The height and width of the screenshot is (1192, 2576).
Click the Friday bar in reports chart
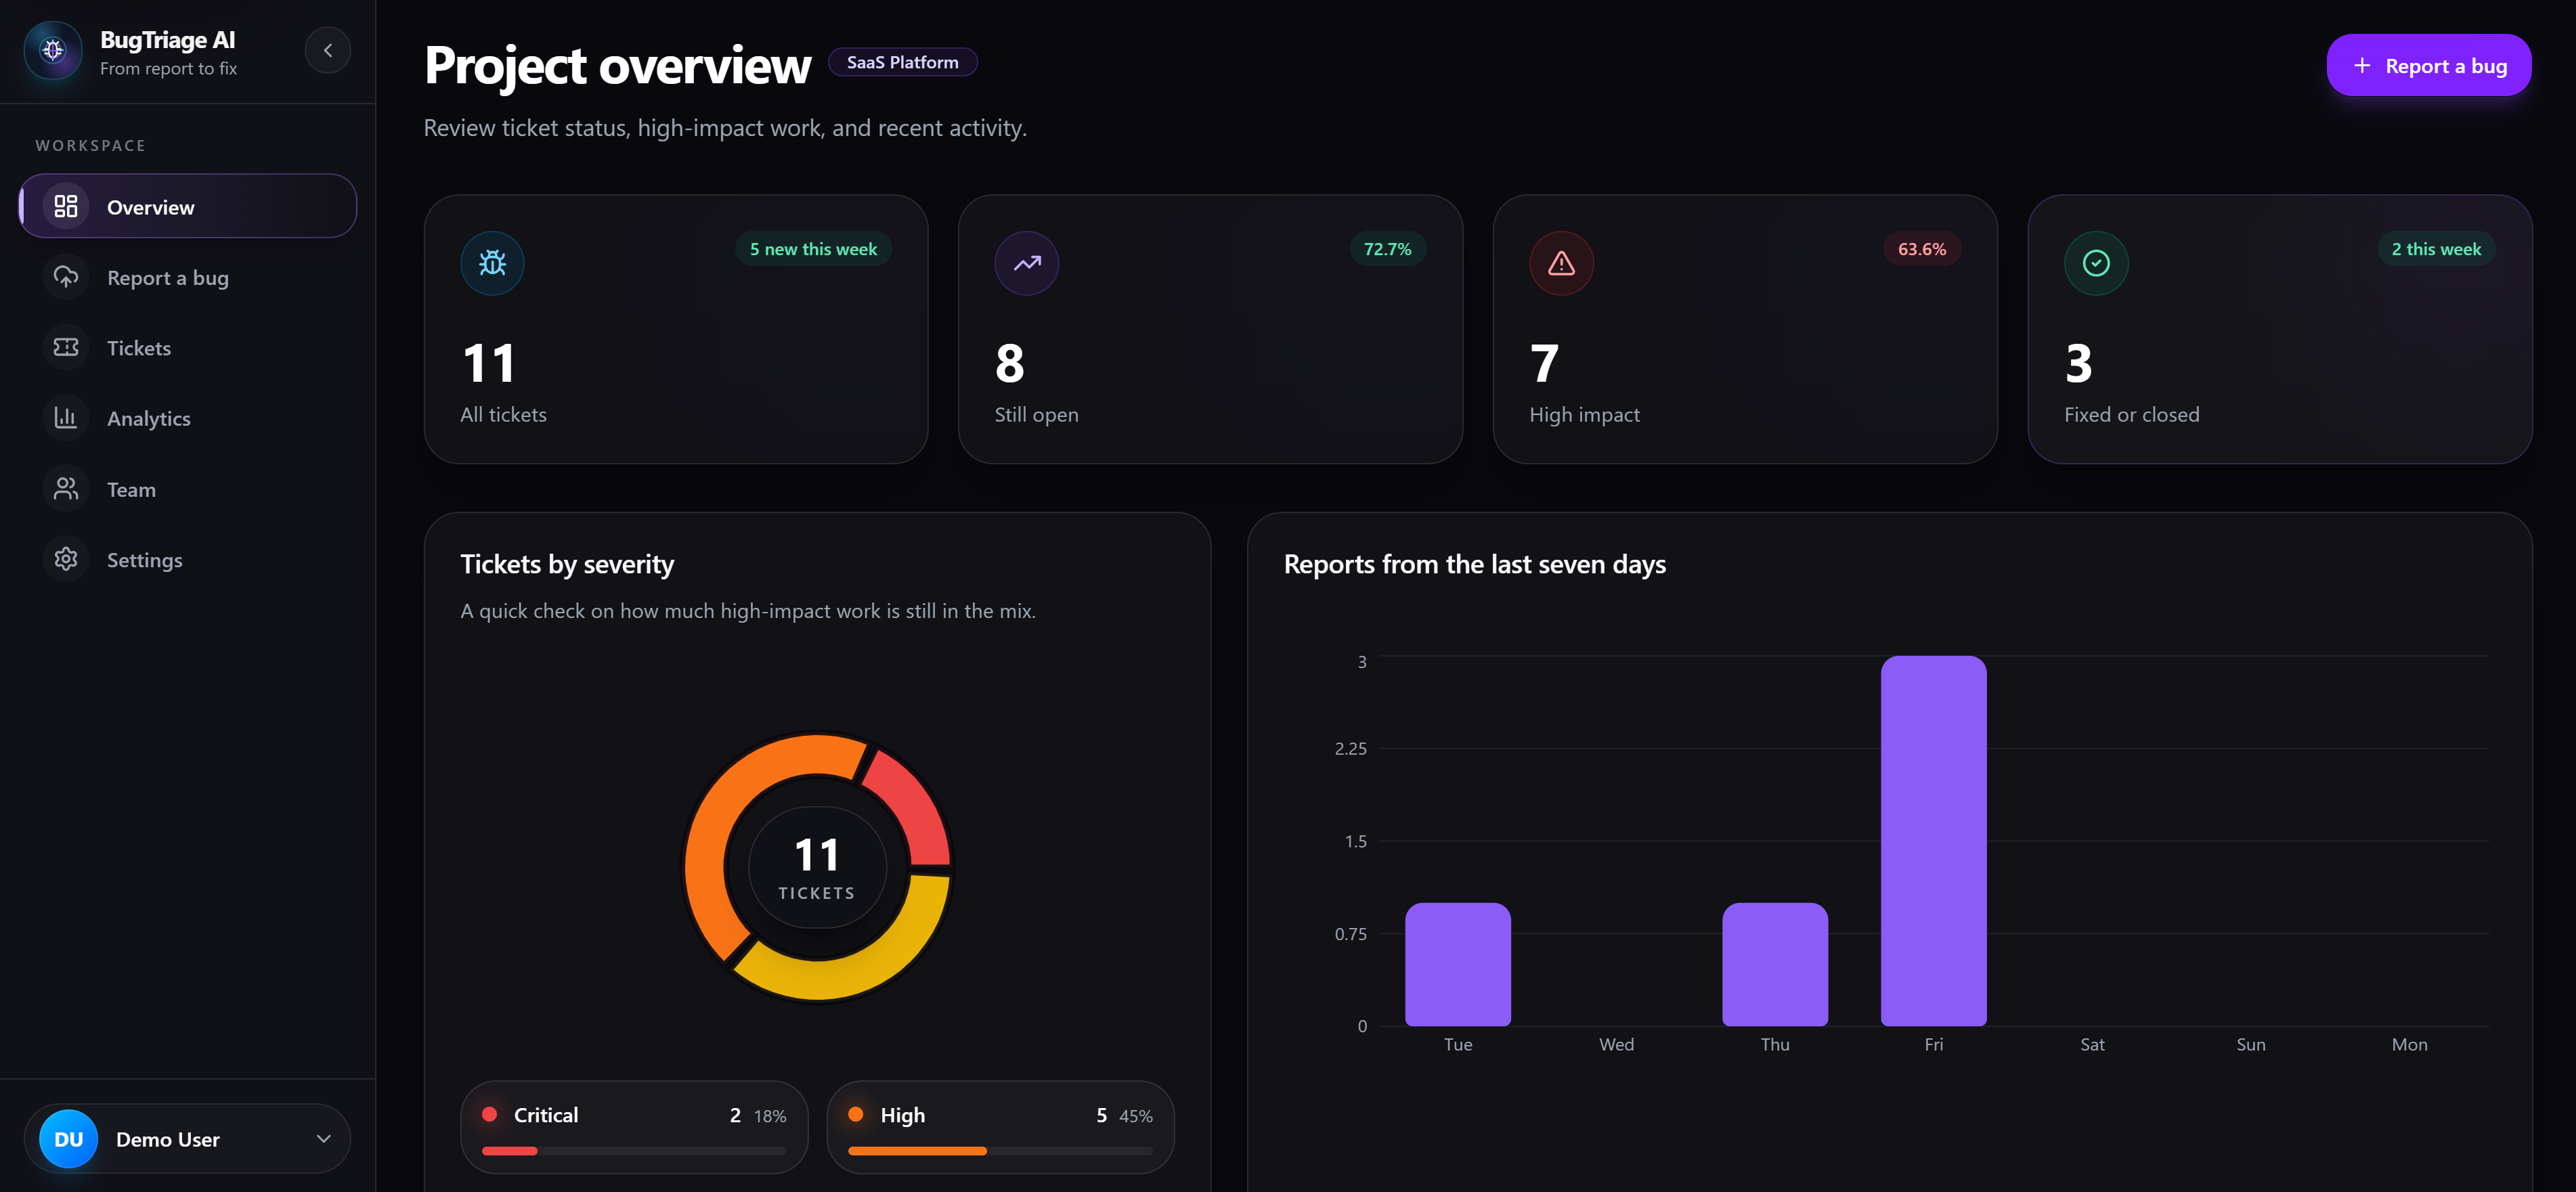1933,840
